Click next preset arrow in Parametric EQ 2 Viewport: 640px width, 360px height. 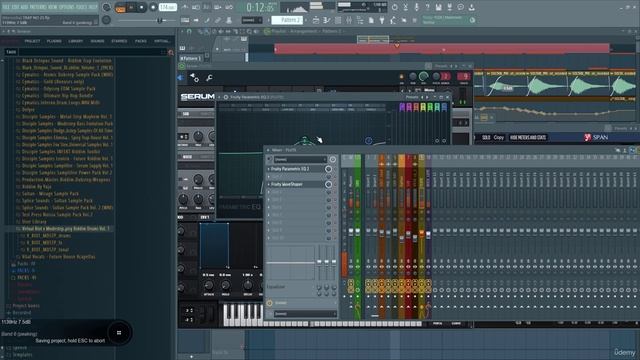427,97
